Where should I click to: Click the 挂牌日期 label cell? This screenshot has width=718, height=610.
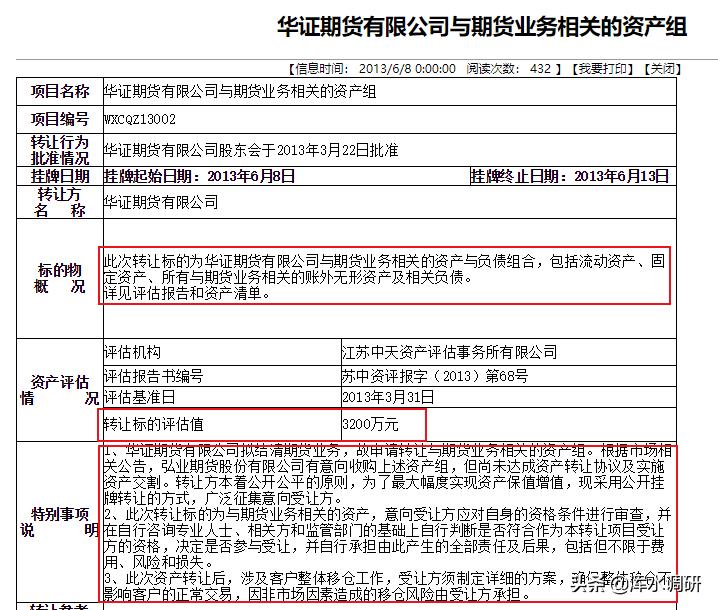pyautogui.click(x=60, y=176)
